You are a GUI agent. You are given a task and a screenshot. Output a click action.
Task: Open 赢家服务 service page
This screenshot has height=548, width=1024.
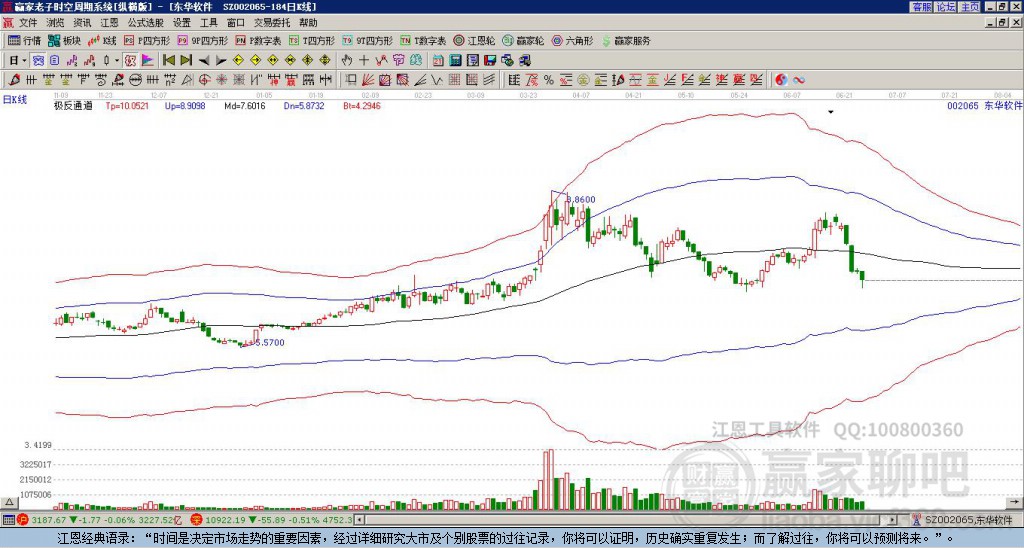pos(626,40)
